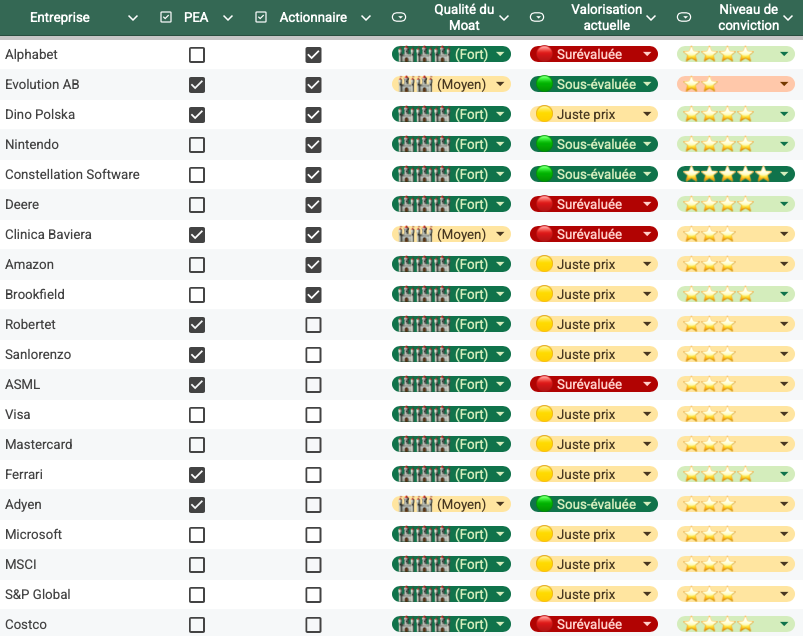This screenshot has width=803, height=636.
Task: Open the Moat quality dropdown for Alphabet
Action: tap(451, 54)
